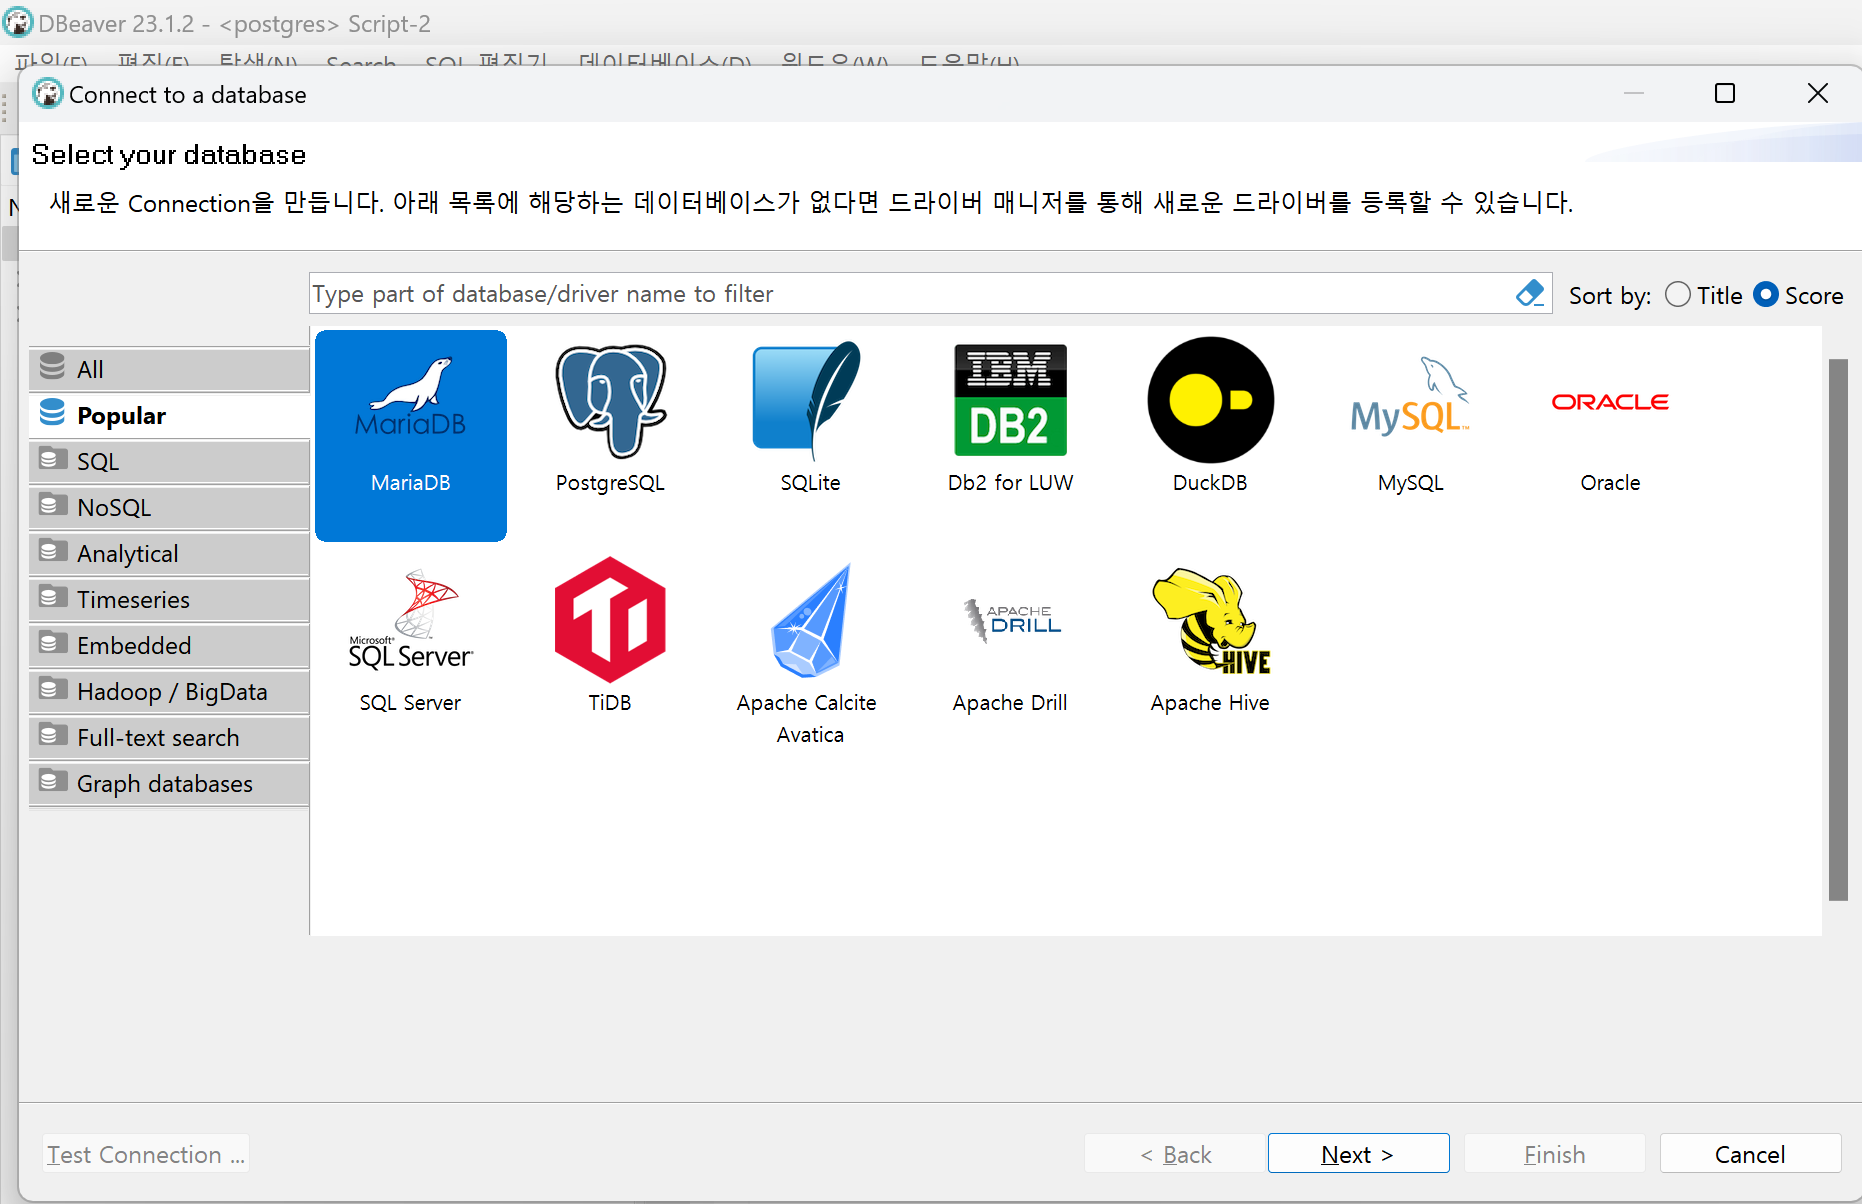Screen dimensions: 1862x1204
Task: Pick the Db2 for LUW driver
Action: pyautogui.click(x=1010, y=420)
